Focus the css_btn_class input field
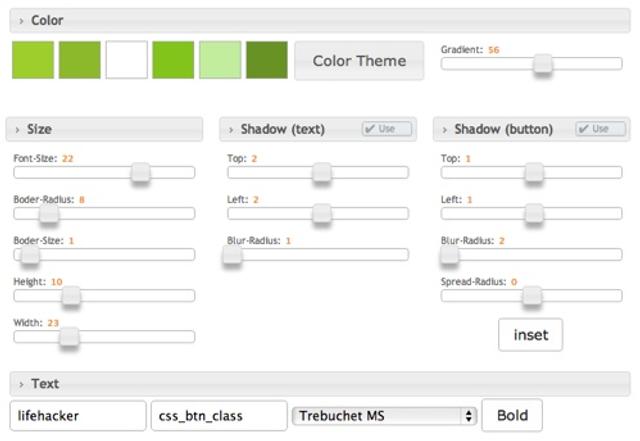640x441 pixels. 217,415
